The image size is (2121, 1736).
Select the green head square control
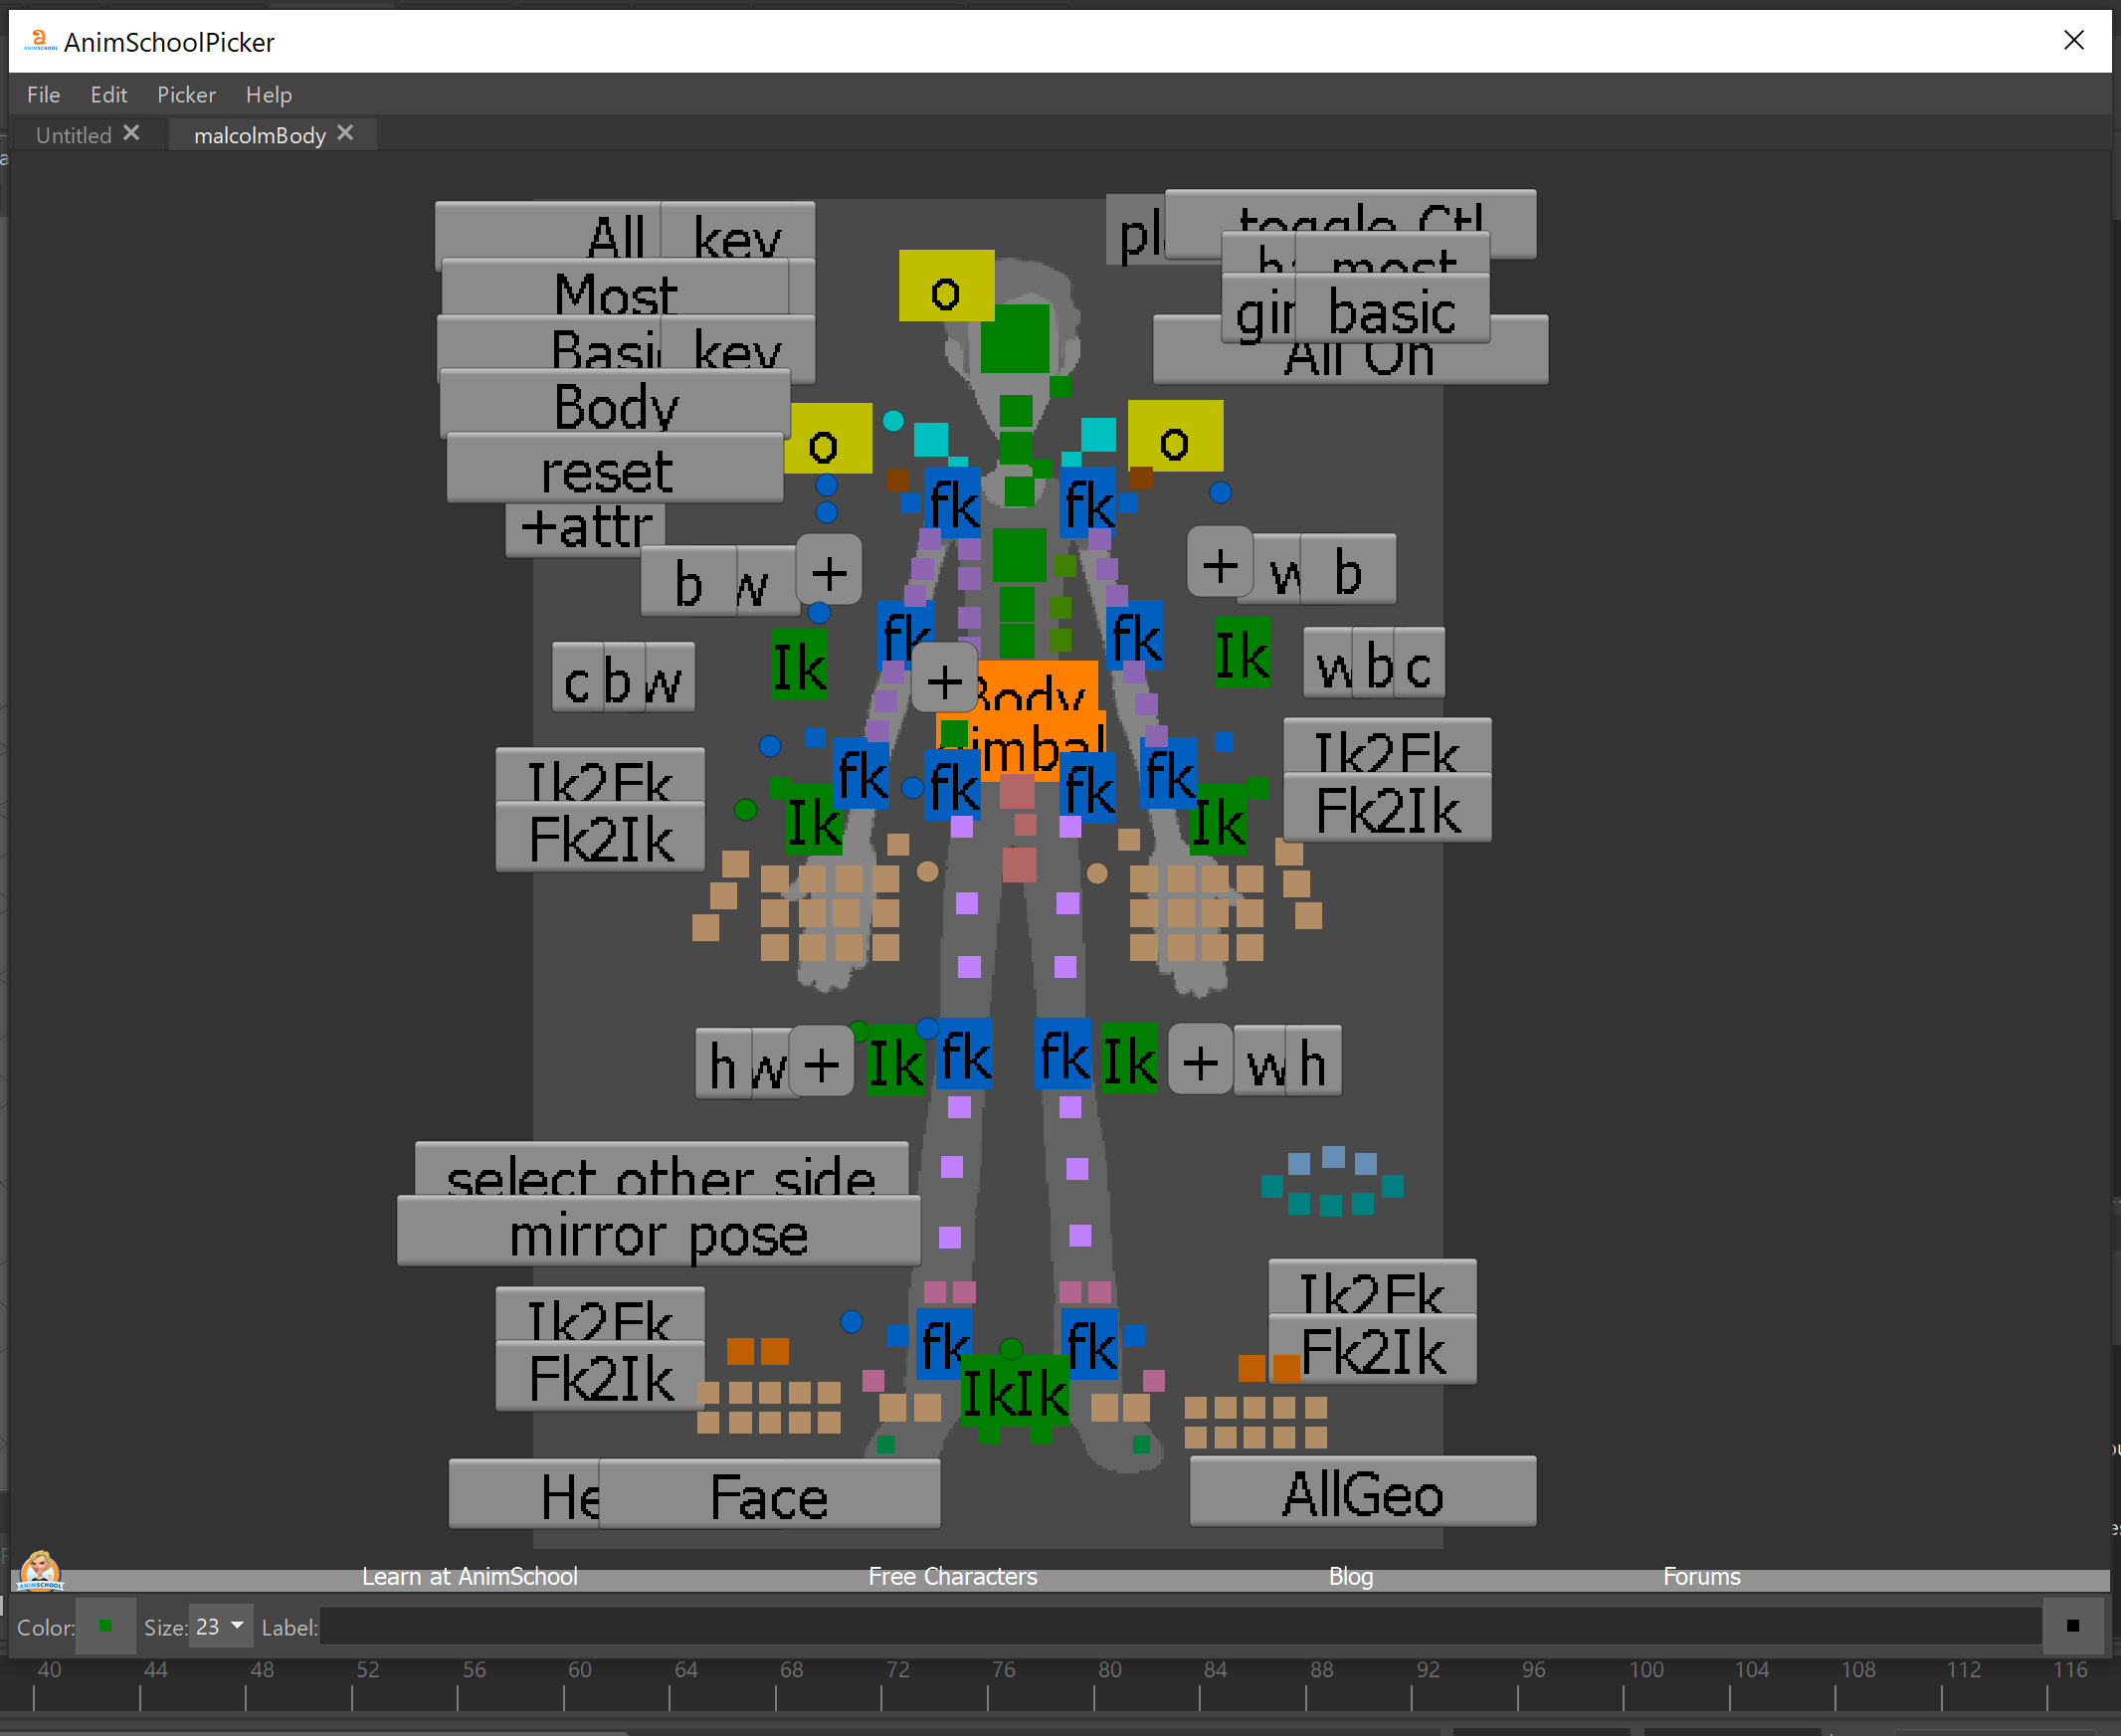1015,339
